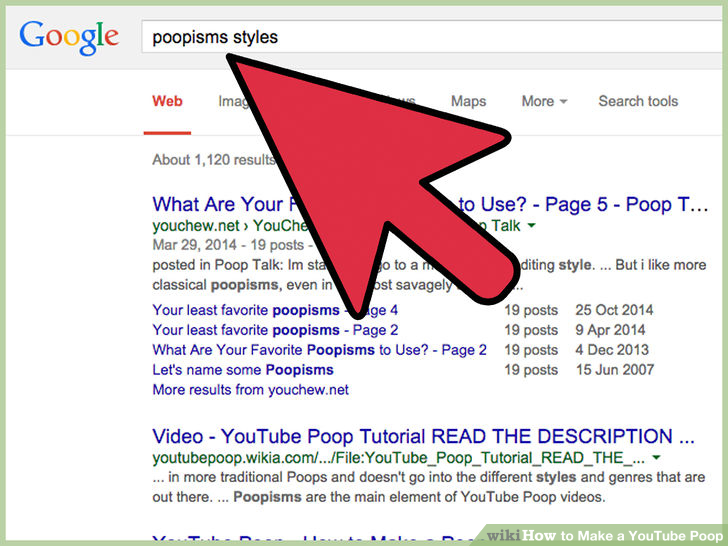The height and width of the screenshot is (546, 728).
Task: Click the 'About 1,120 results' count text
Action: 214,160
